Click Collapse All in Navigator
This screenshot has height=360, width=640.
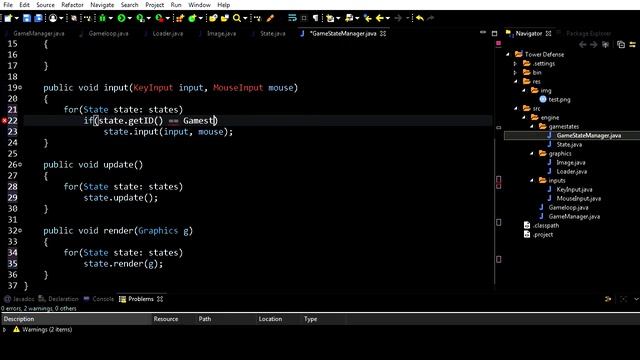(x=621, y=44)
